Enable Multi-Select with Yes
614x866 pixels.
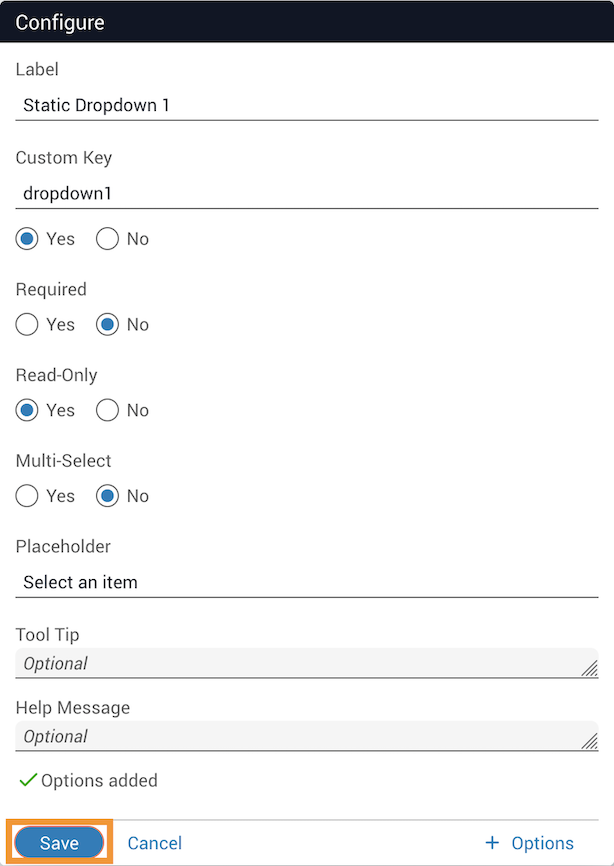(28, 496)
